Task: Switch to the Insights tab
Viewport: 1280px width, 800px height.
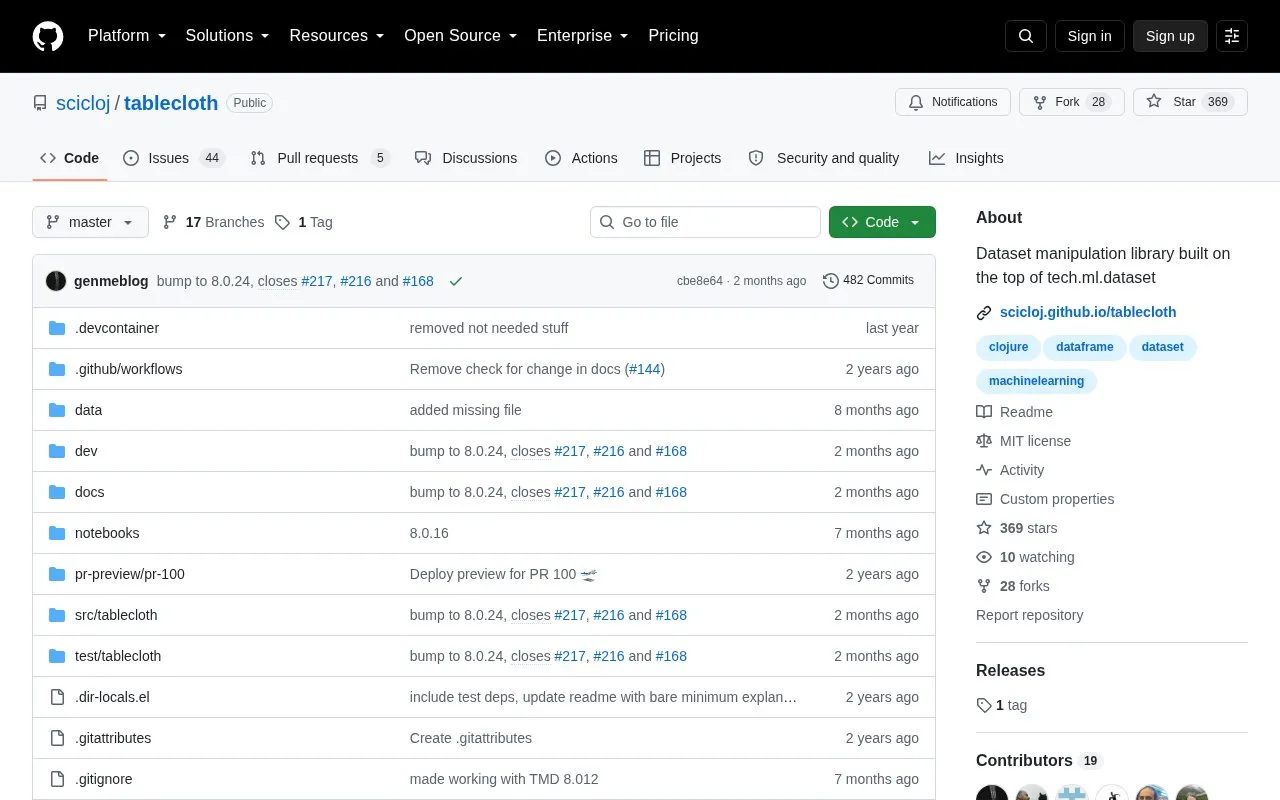Action: coord(966,158)
